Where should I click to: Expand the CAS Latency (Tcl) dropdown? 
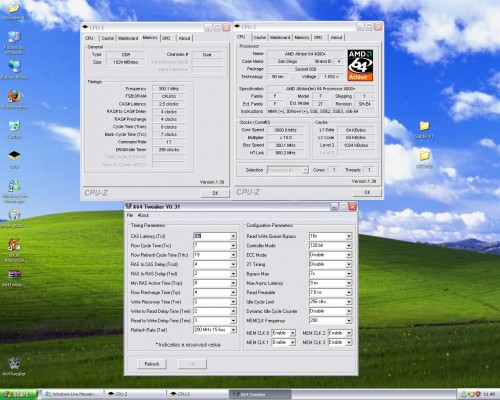(233, 236)
